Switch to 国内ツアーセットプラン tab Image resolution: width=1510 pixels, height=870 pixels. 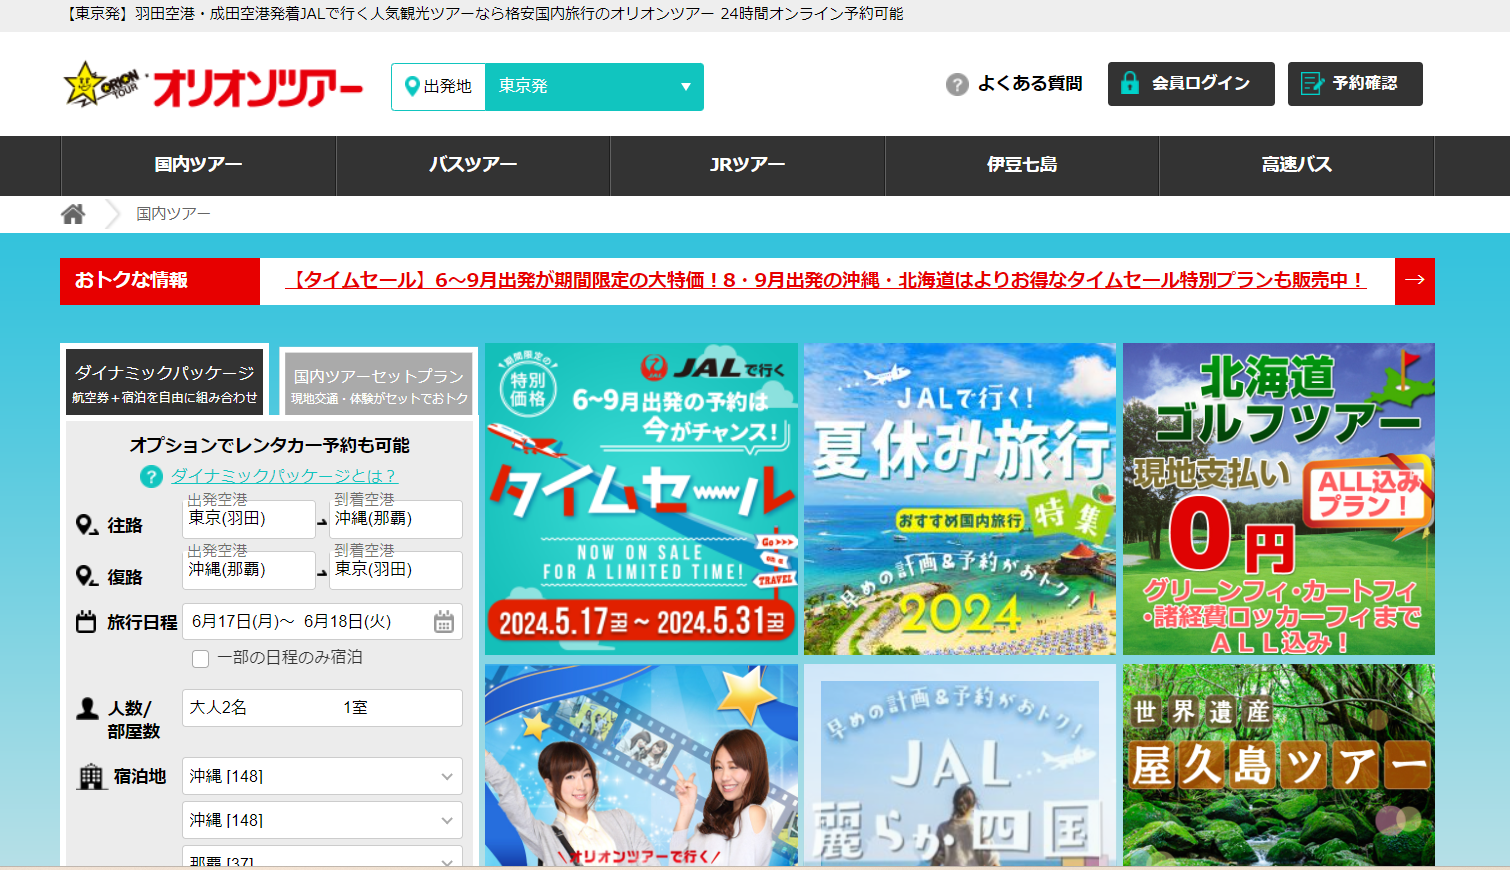click(x=378, y=384)
